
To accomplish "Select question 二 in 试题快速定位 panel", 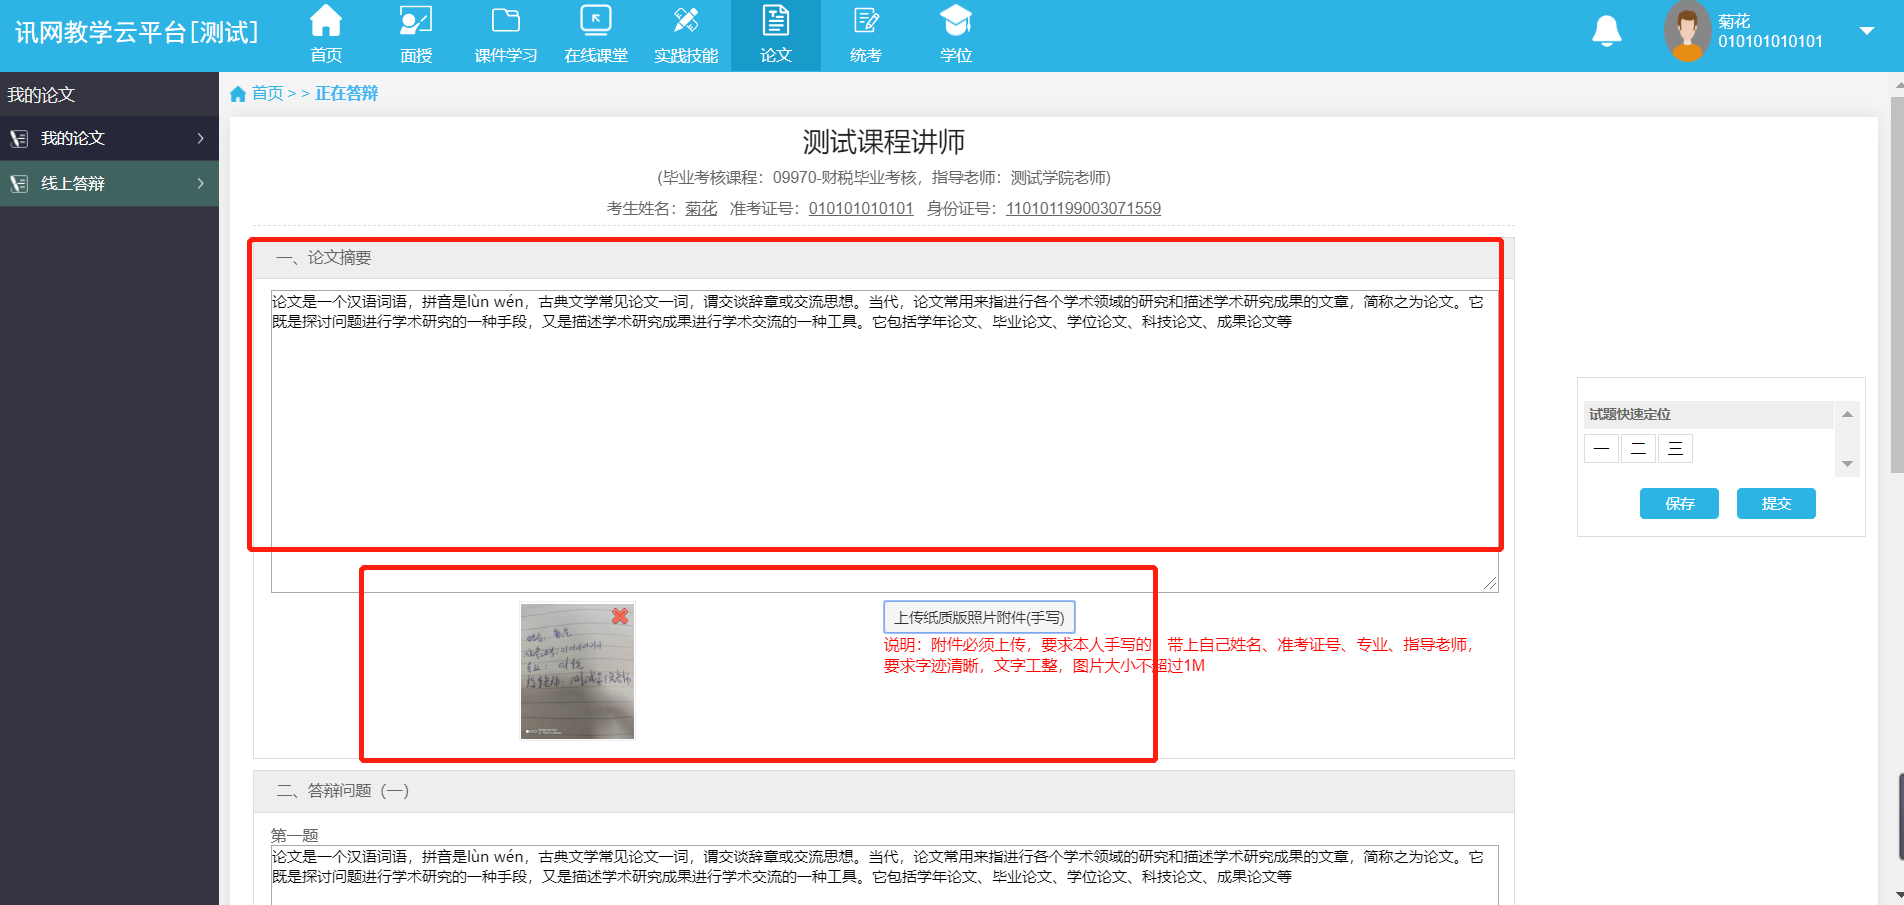I will click(x=1638, y=448).
